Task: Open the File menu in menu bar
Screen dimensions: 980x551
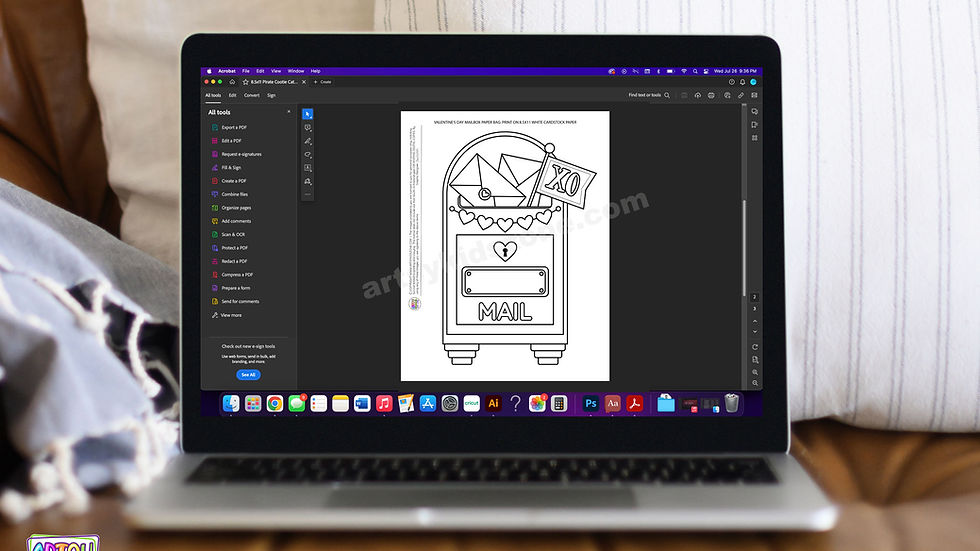Action: pos(246,71)
